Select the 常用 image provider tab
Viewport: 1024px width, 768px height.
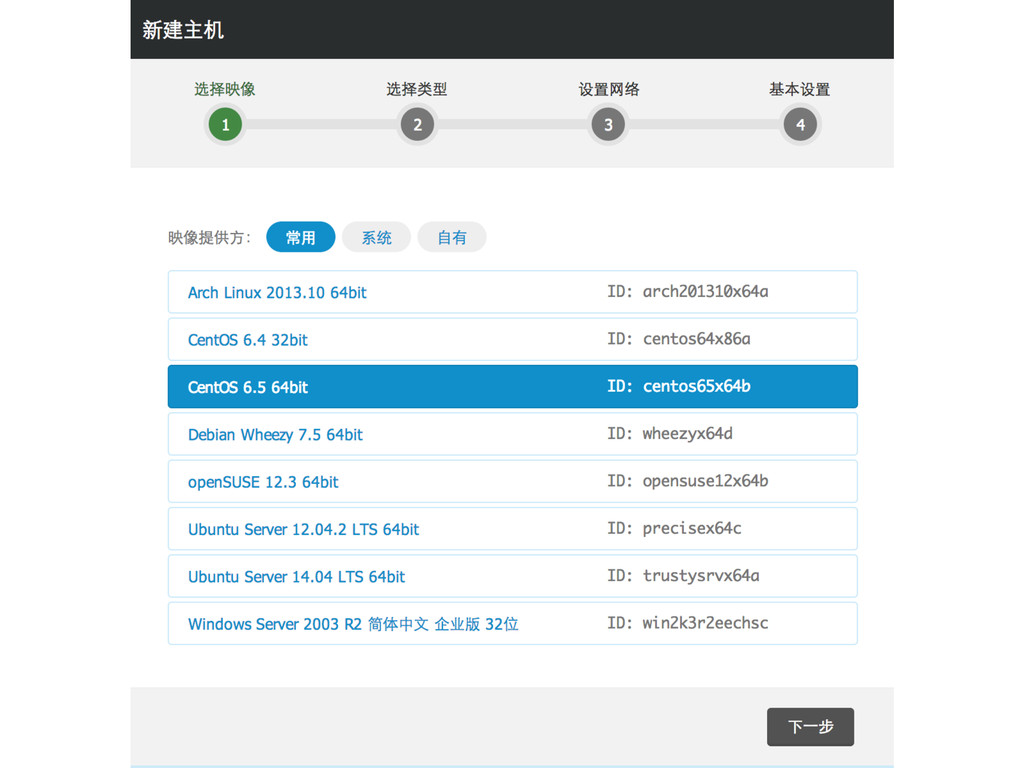[300, 237]
